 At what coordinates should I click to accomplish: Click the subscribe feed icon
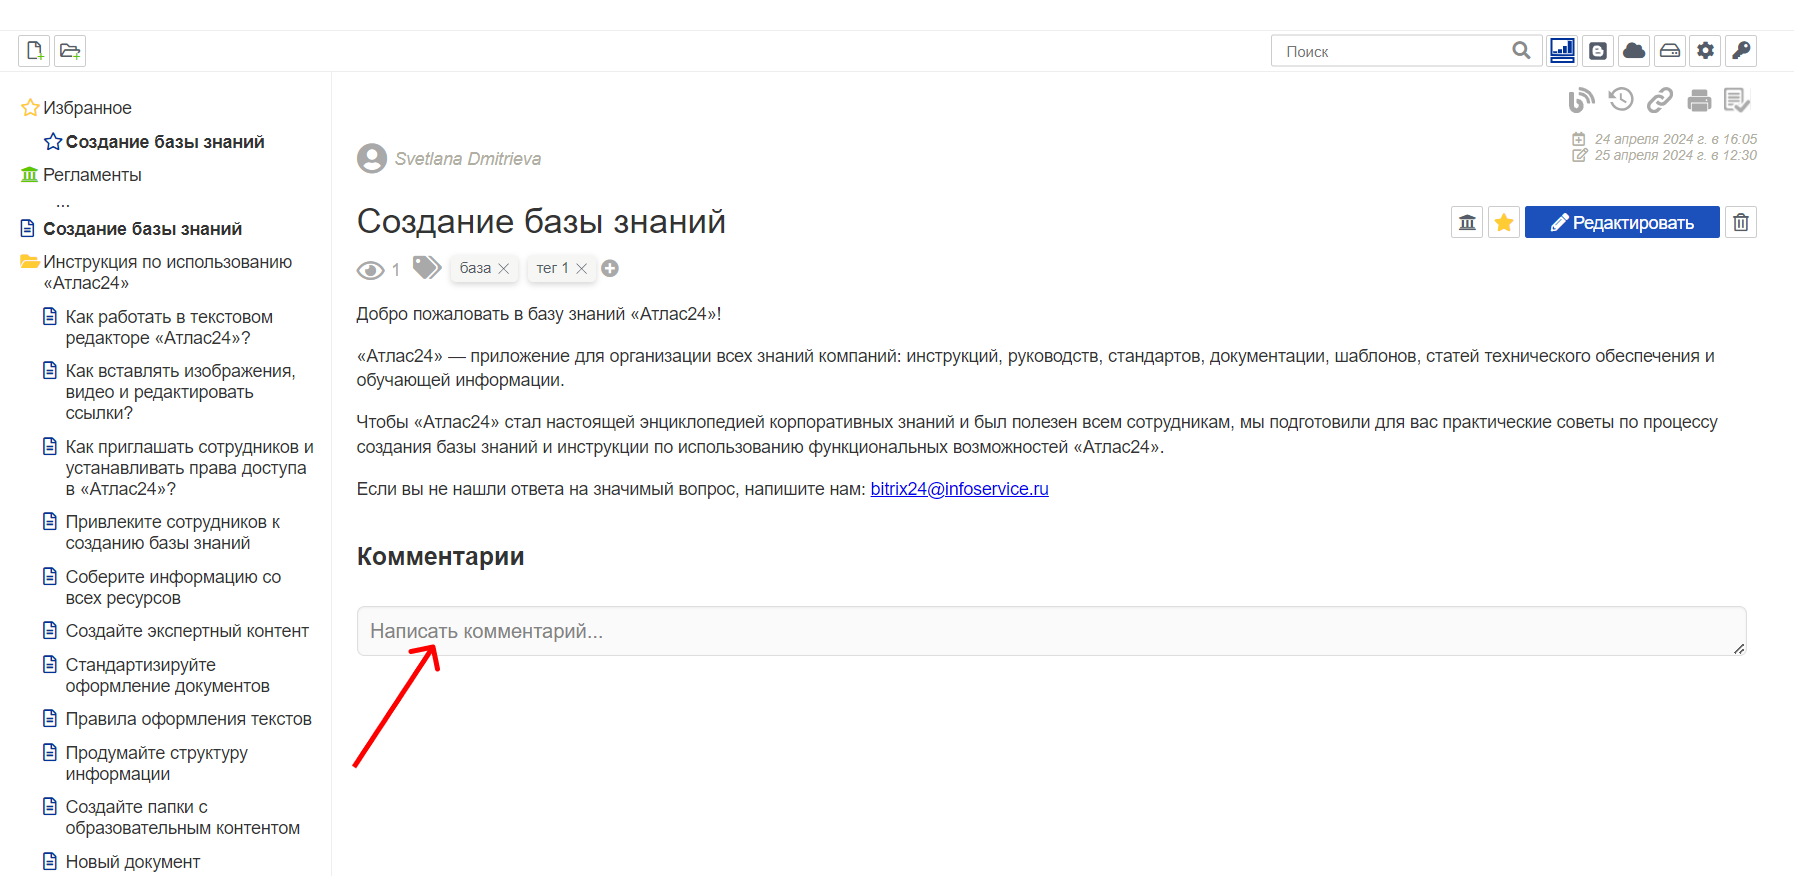tap(1581, 100)
